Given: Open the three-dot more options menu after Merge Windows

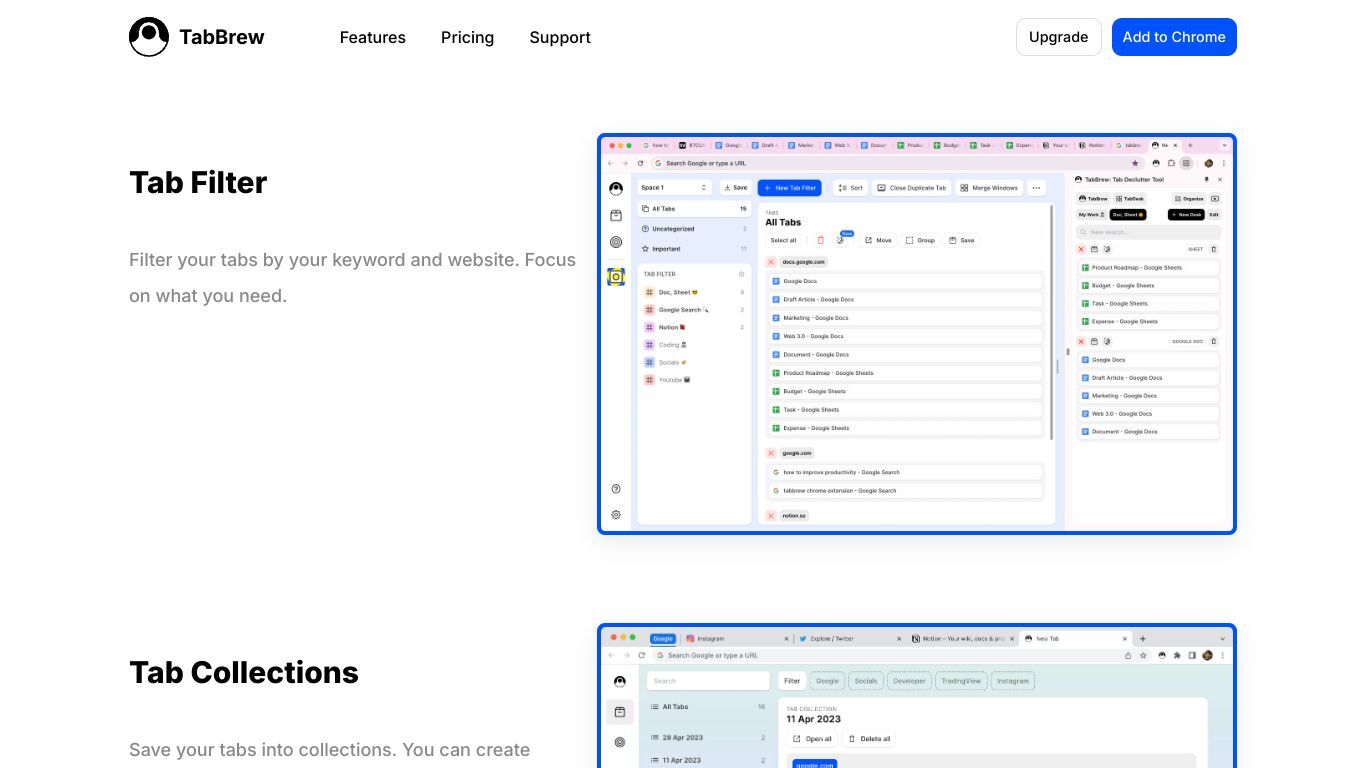Looking at the screenshot, I should click(x=1036, y=187).
